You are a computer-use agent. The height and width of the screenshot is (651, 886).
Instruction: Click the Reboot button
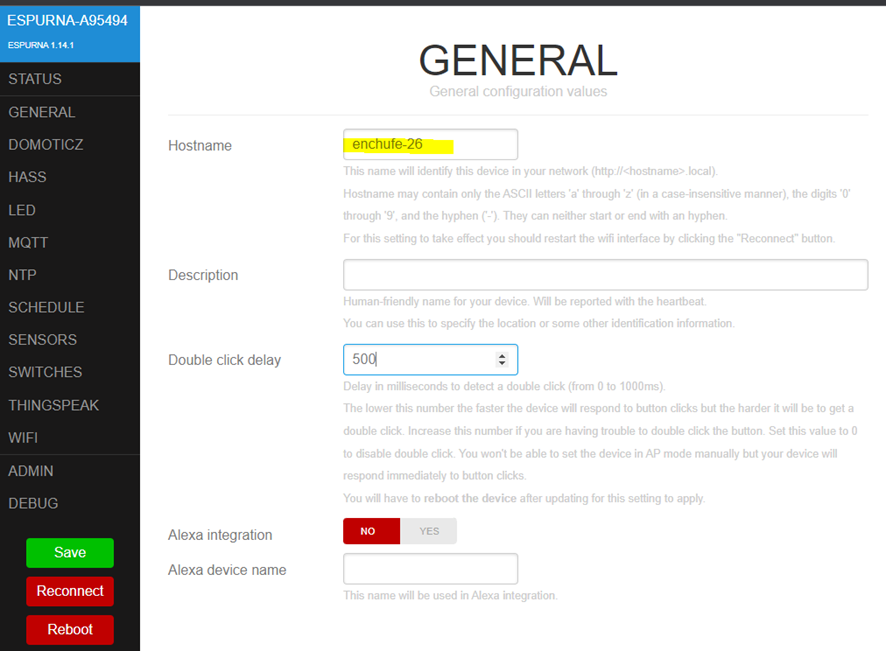pos(70,629)
